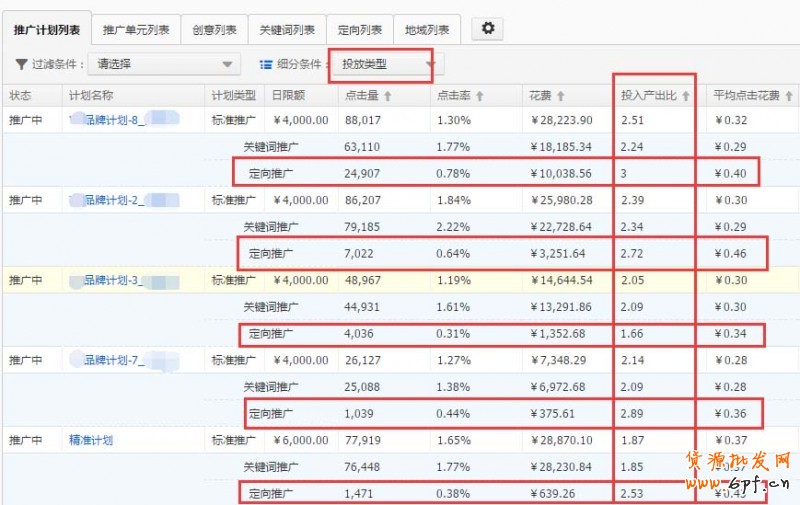This screenshot has height=505, width=800.
Task: Open the 投放类型 breakdown dropdown
Action: point(387,65)
